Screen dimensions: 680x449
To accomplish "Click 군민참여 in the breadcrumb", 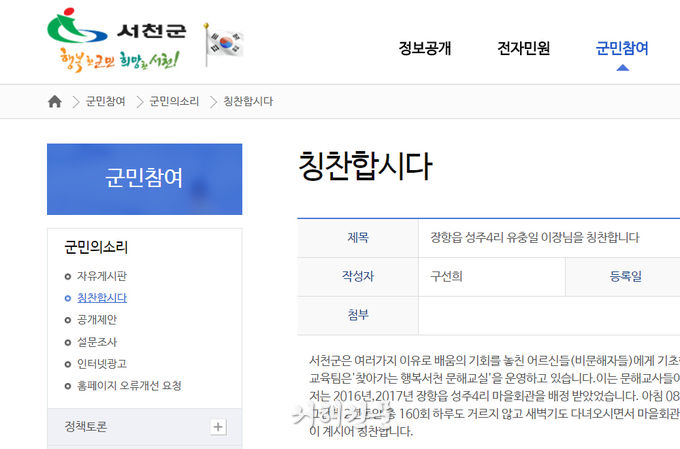I will (105, 102).
